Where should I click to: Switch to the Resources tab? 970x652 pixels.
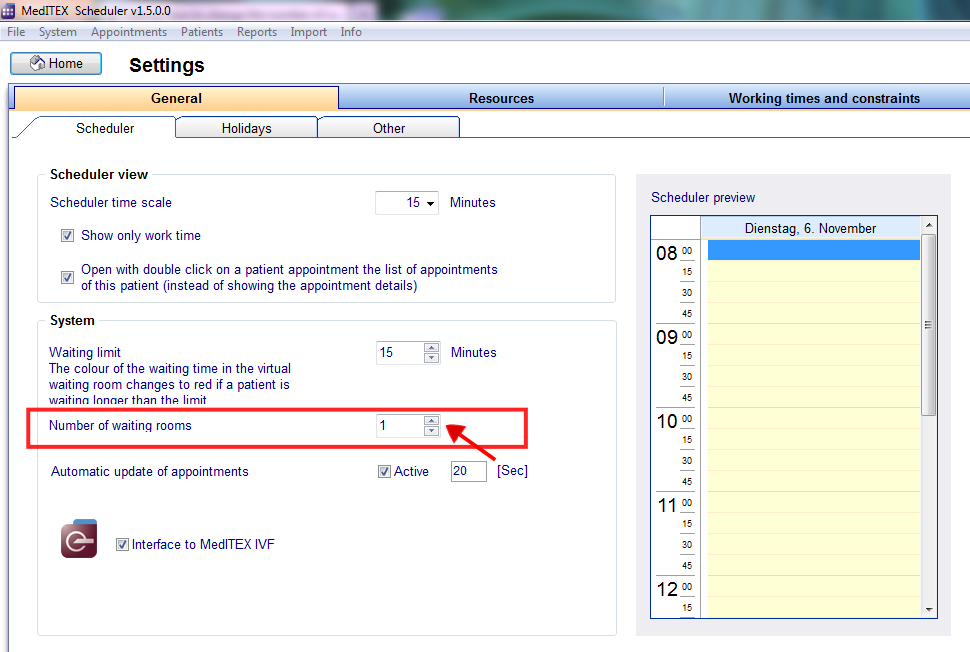coord(501,98)
